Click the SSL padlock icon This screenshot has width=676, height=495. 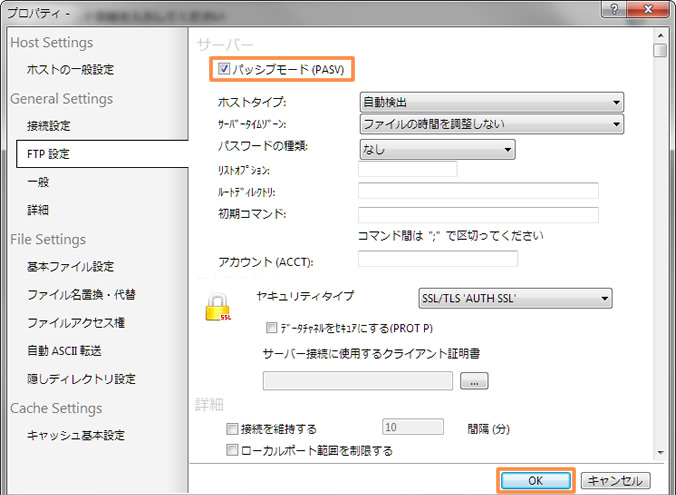[218, 307]
